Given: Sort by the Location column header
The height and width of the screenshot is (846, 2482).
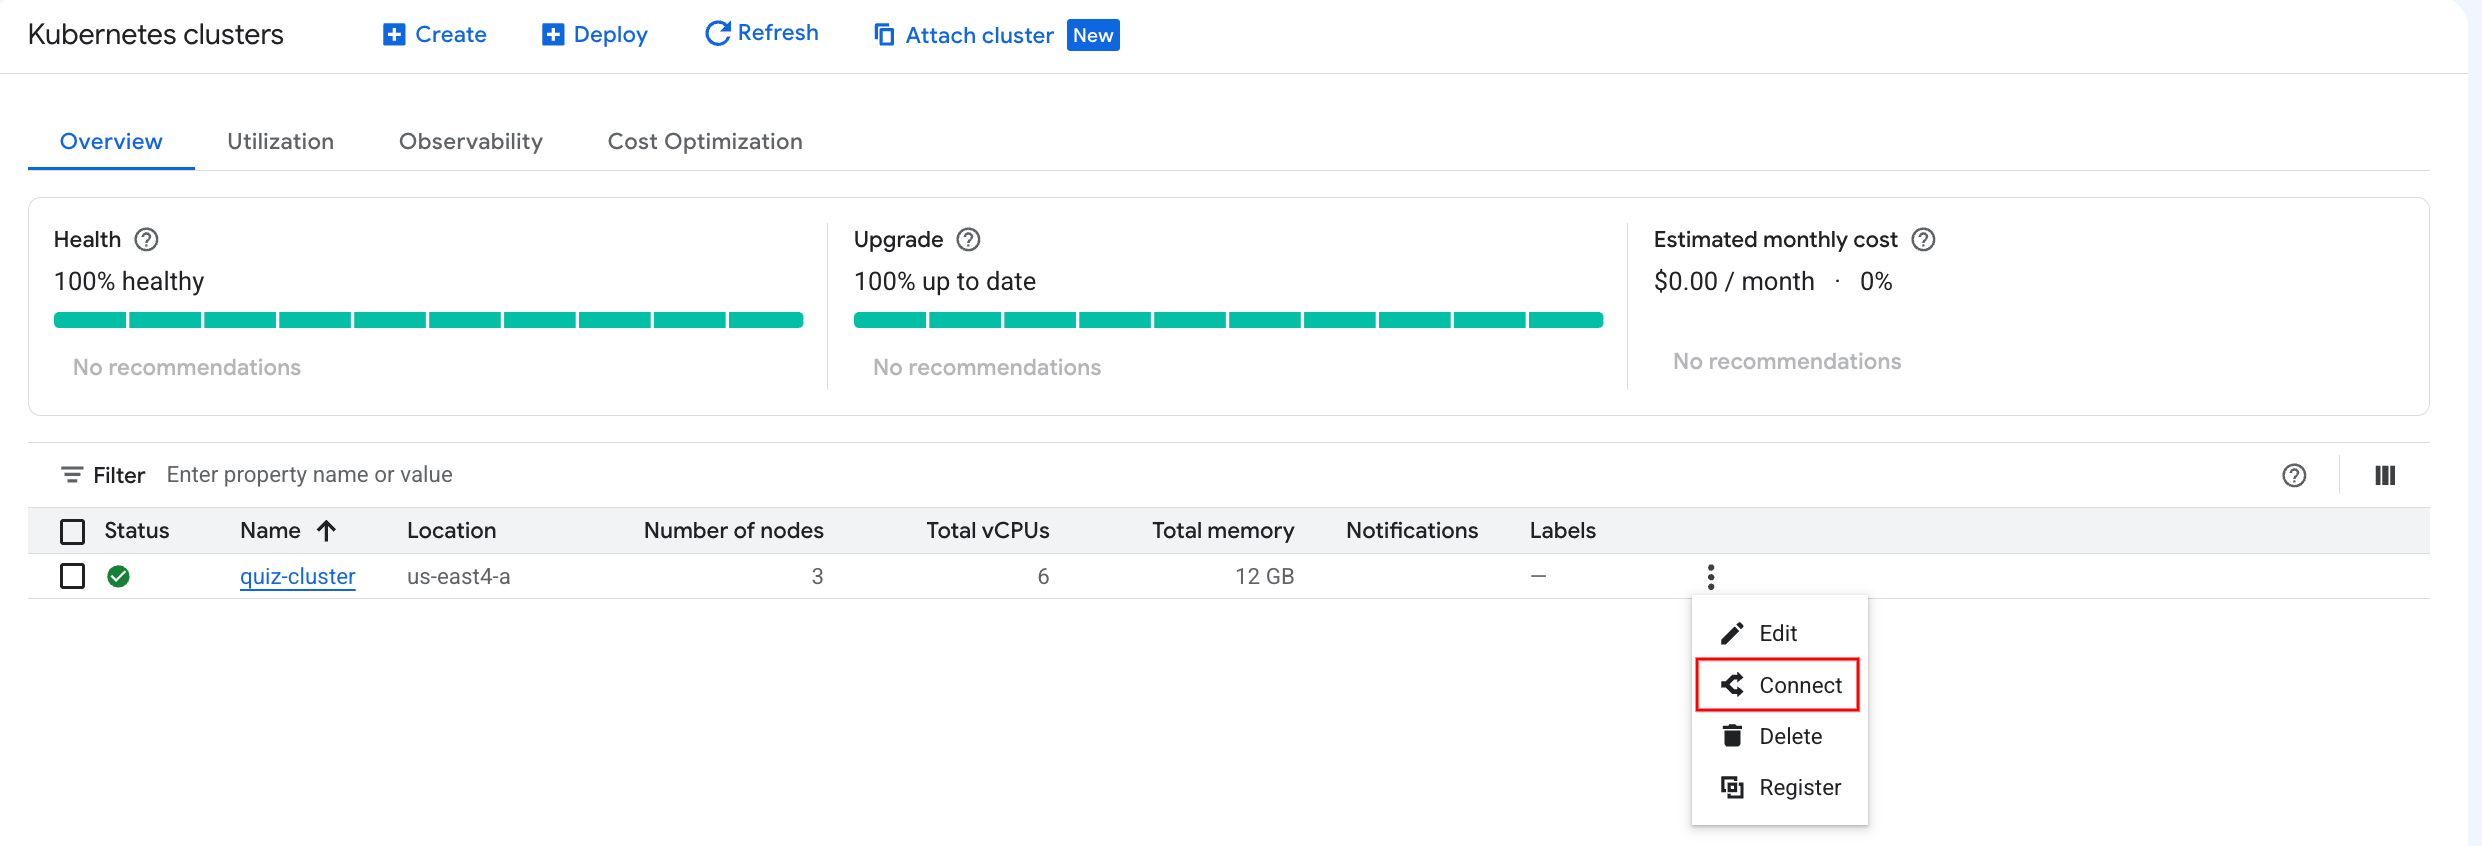Looking at the screenshot, I should click(x=452, y=530).
